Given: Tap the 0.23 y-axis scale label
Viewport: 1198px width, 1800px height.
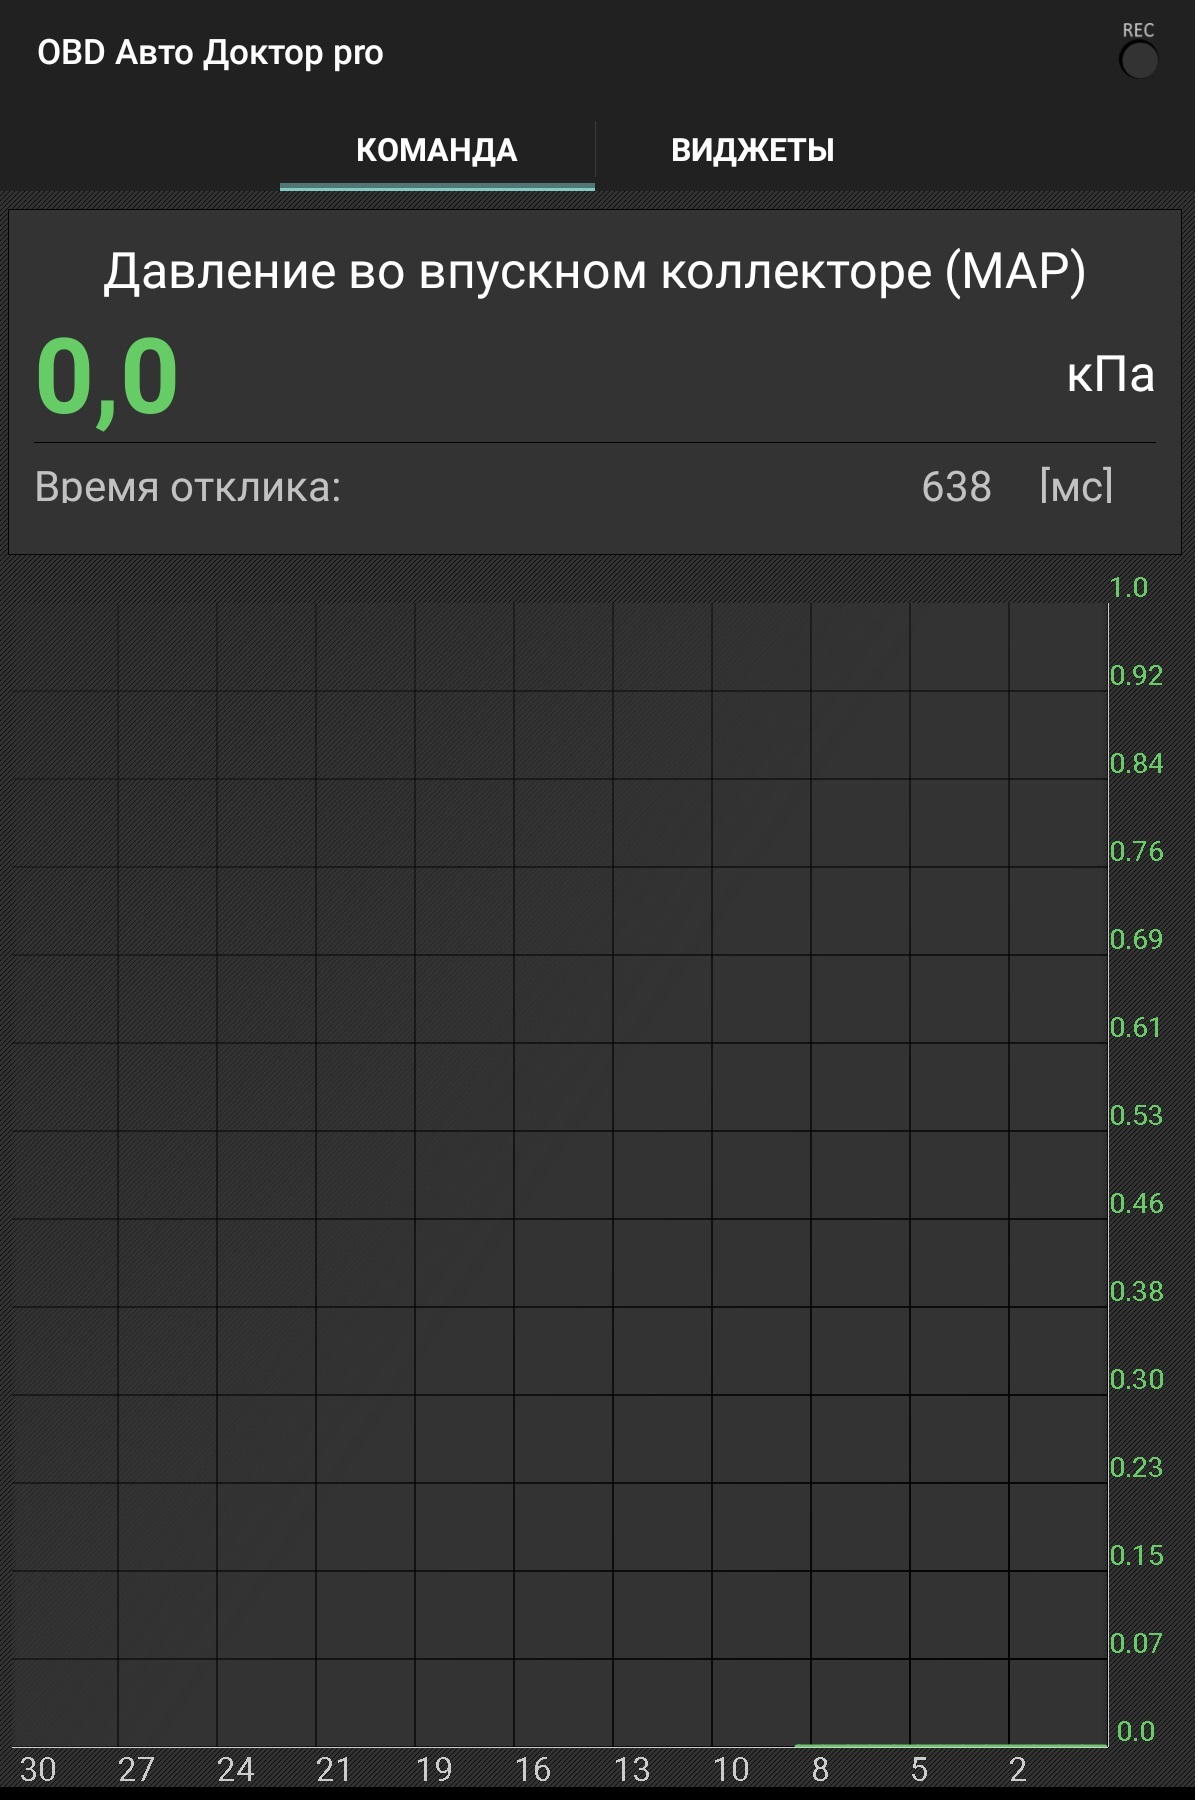Looking at the screenshot, I should click(1136, 1468).
